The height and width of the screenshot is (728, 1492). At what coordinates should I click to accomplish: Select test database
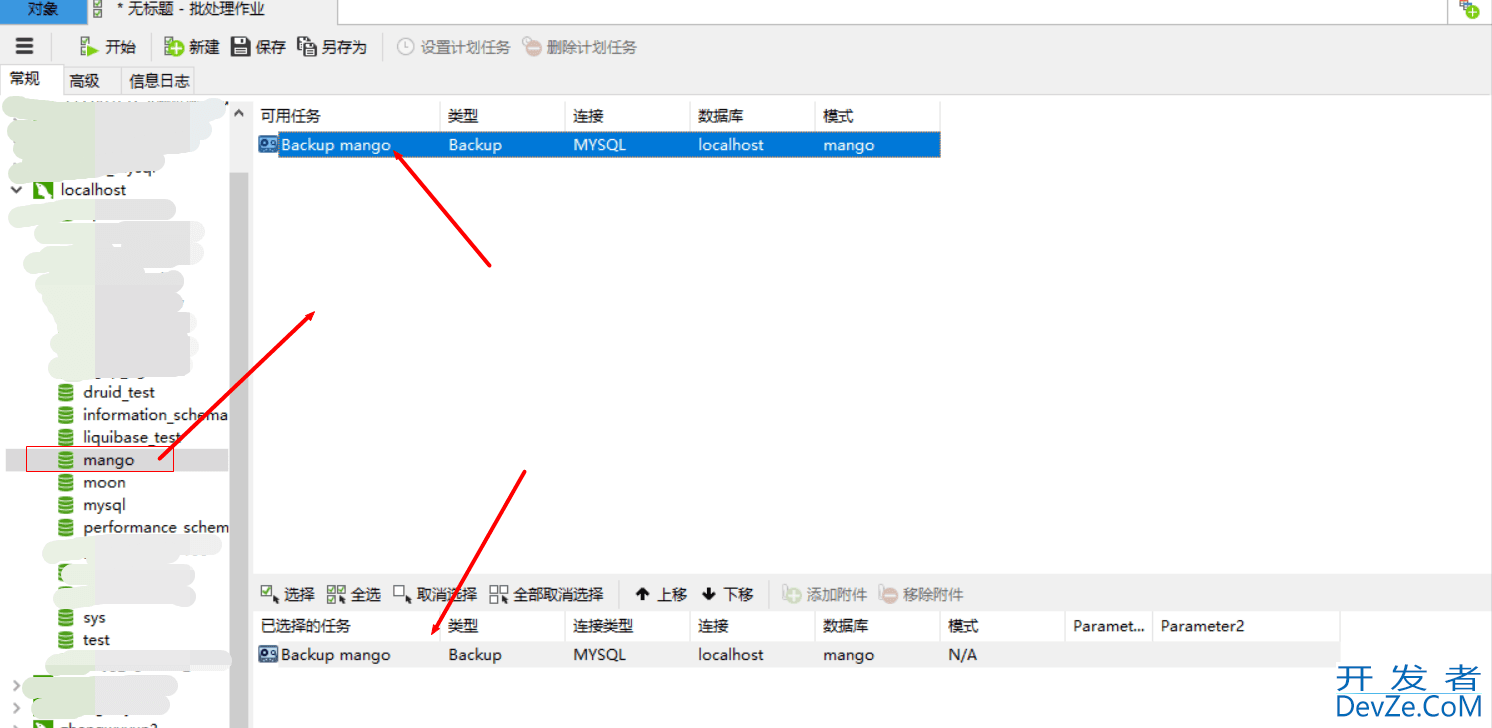coord(96,640)
